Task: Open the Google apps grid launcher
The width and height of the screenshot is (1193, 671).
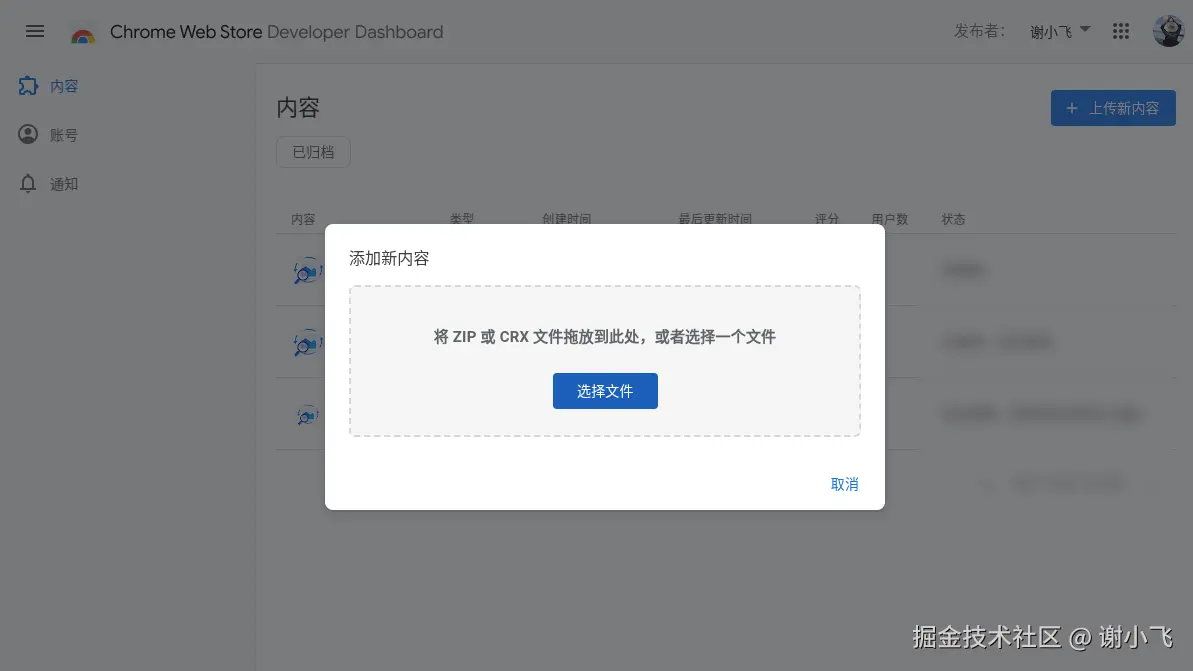Action: (x=1120, y=31)
